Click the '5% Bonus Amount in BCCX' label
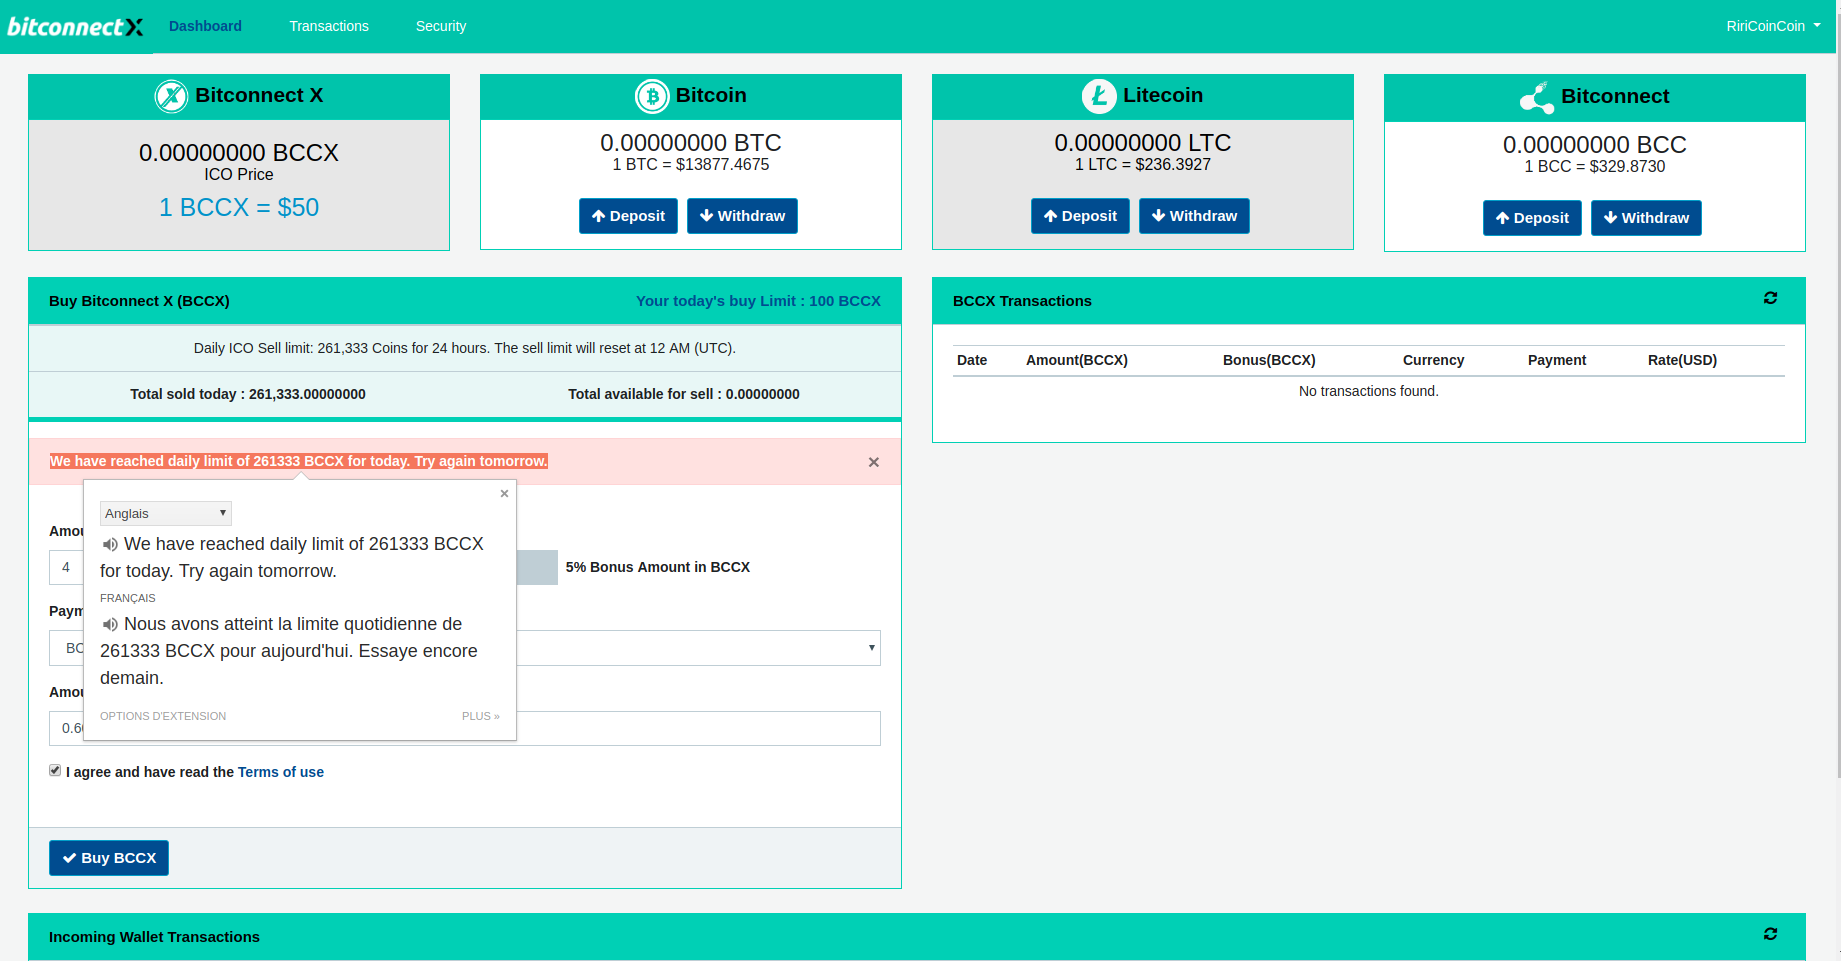This screenshot has height=961, width=1841. pos(658,567)
